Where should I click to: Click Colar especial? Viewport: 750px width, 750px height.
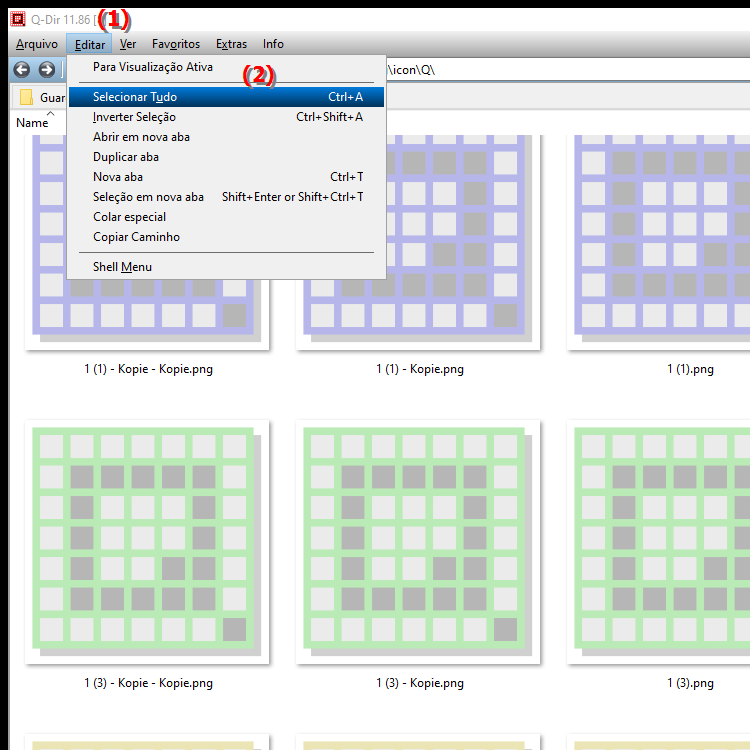(x=226, y=217)
